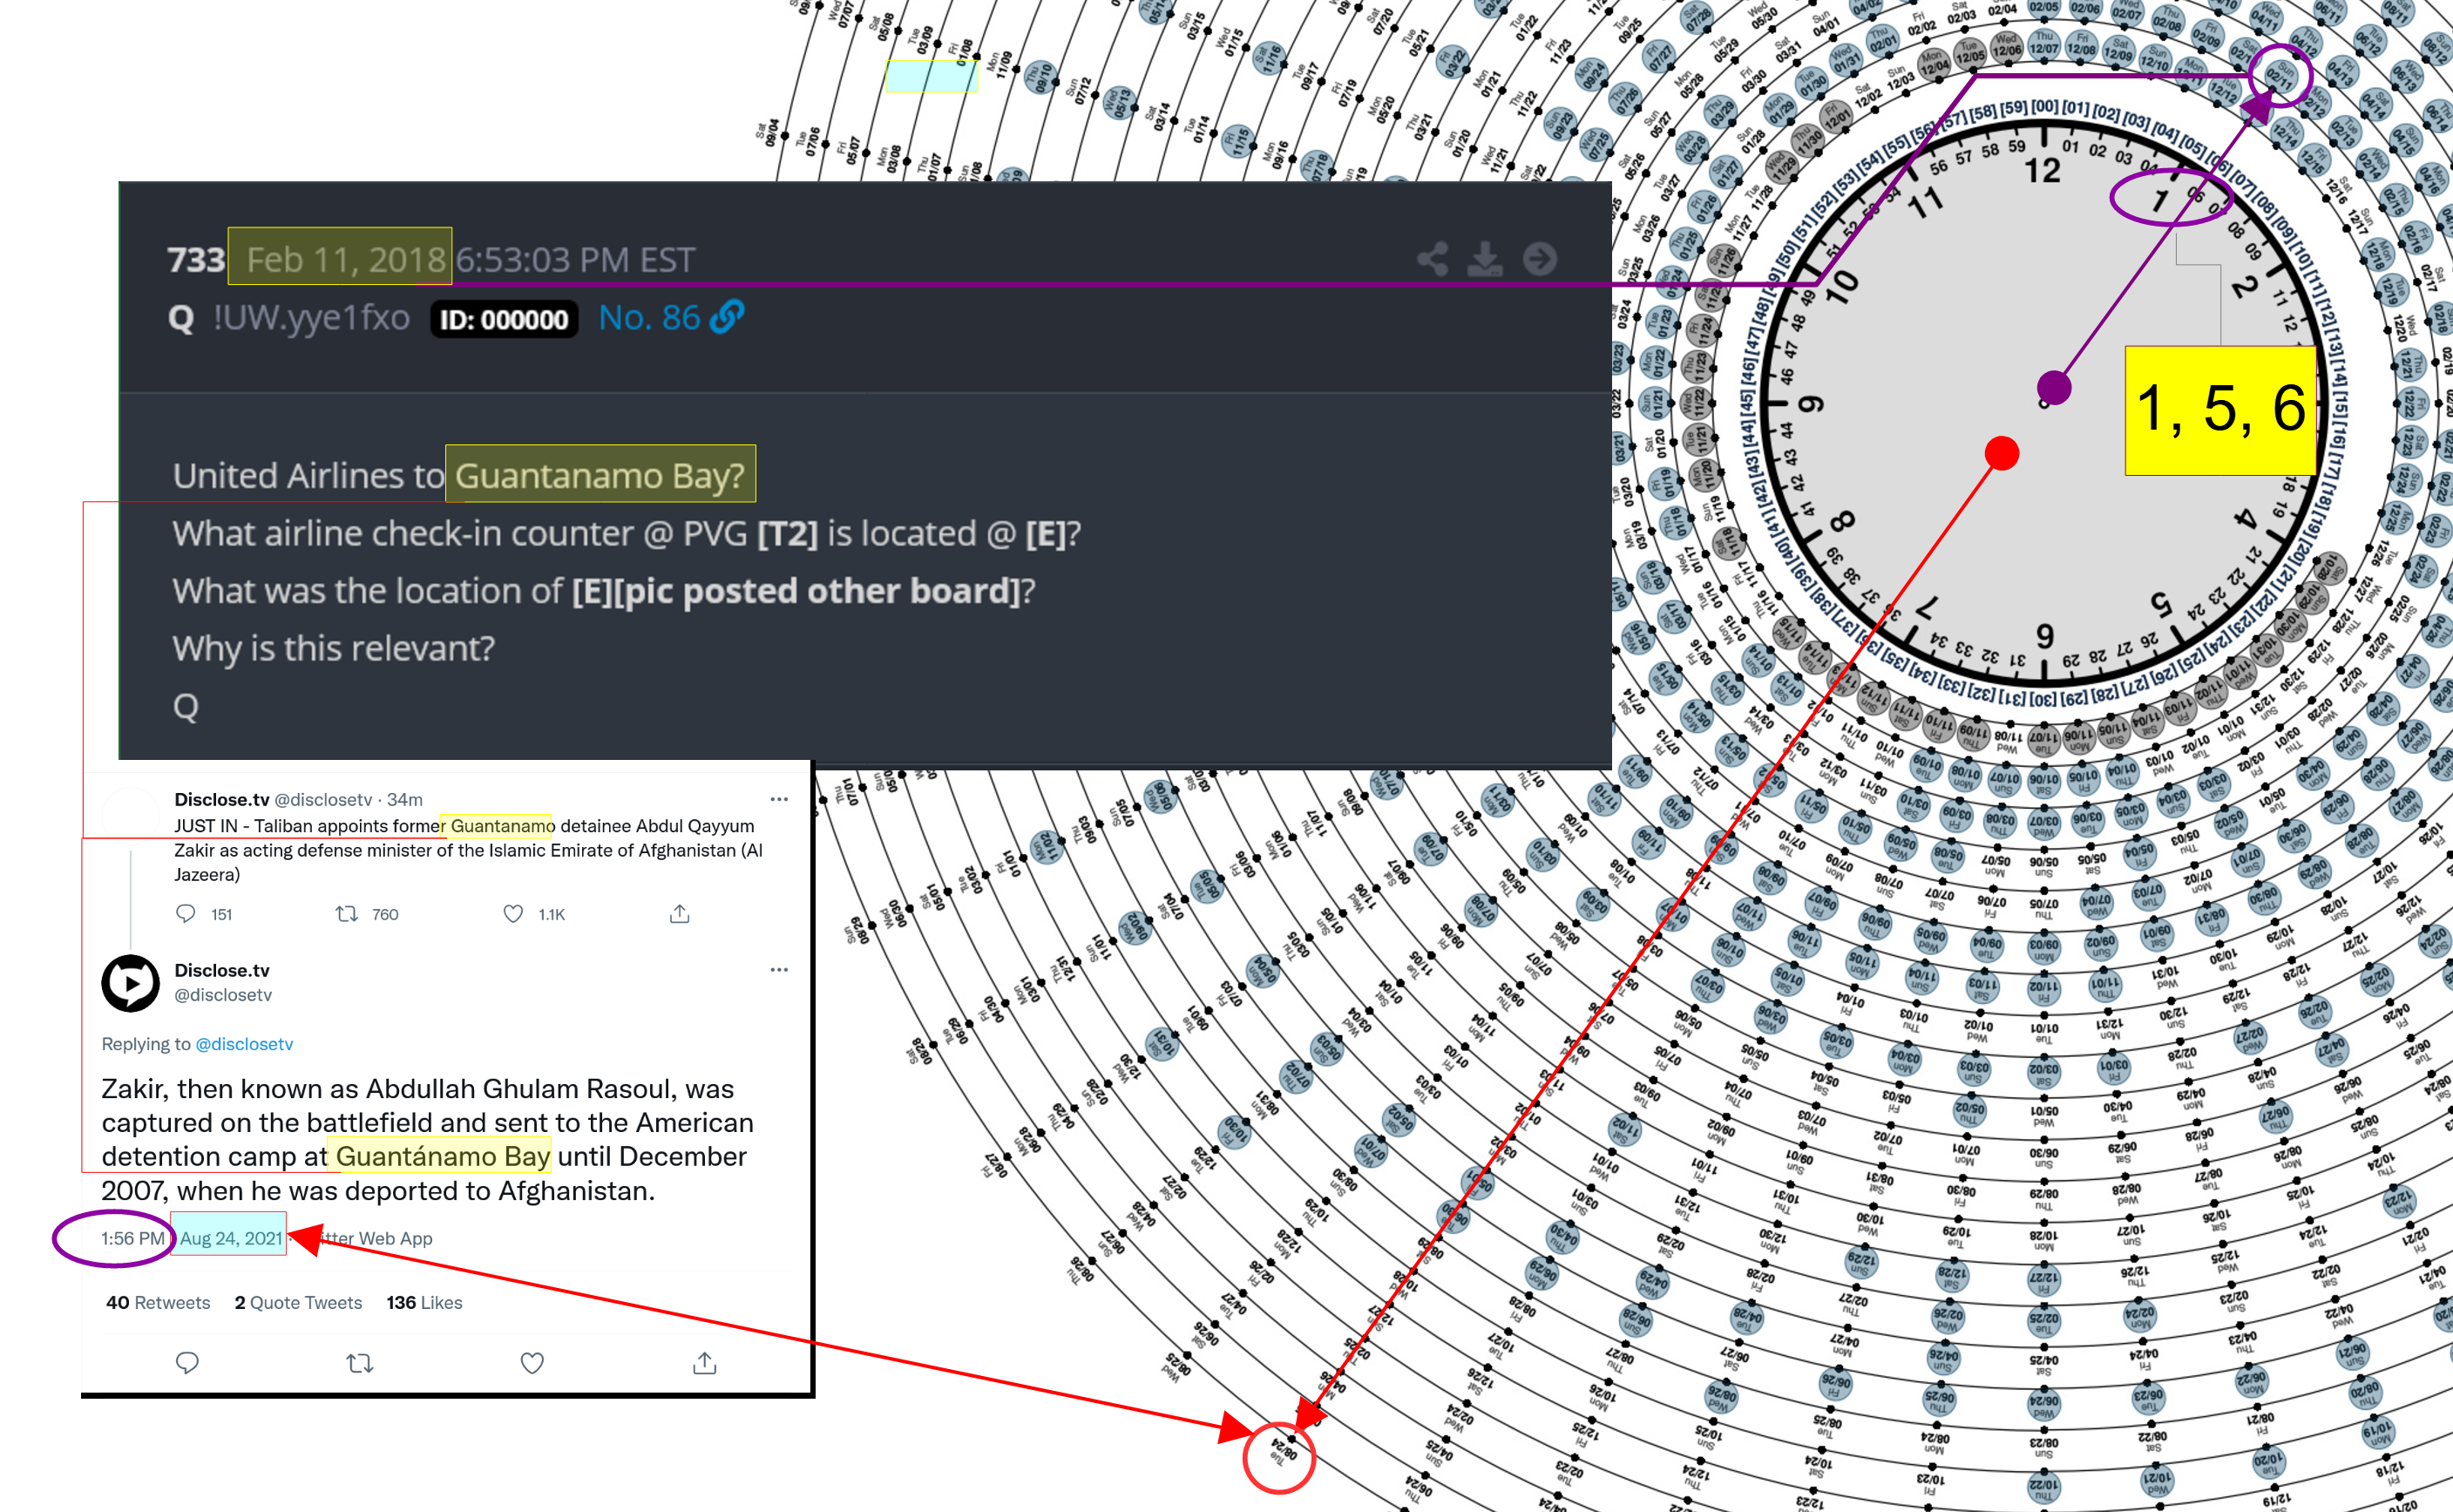Click the Disclose.tv profile avatar

pos(130,983)
